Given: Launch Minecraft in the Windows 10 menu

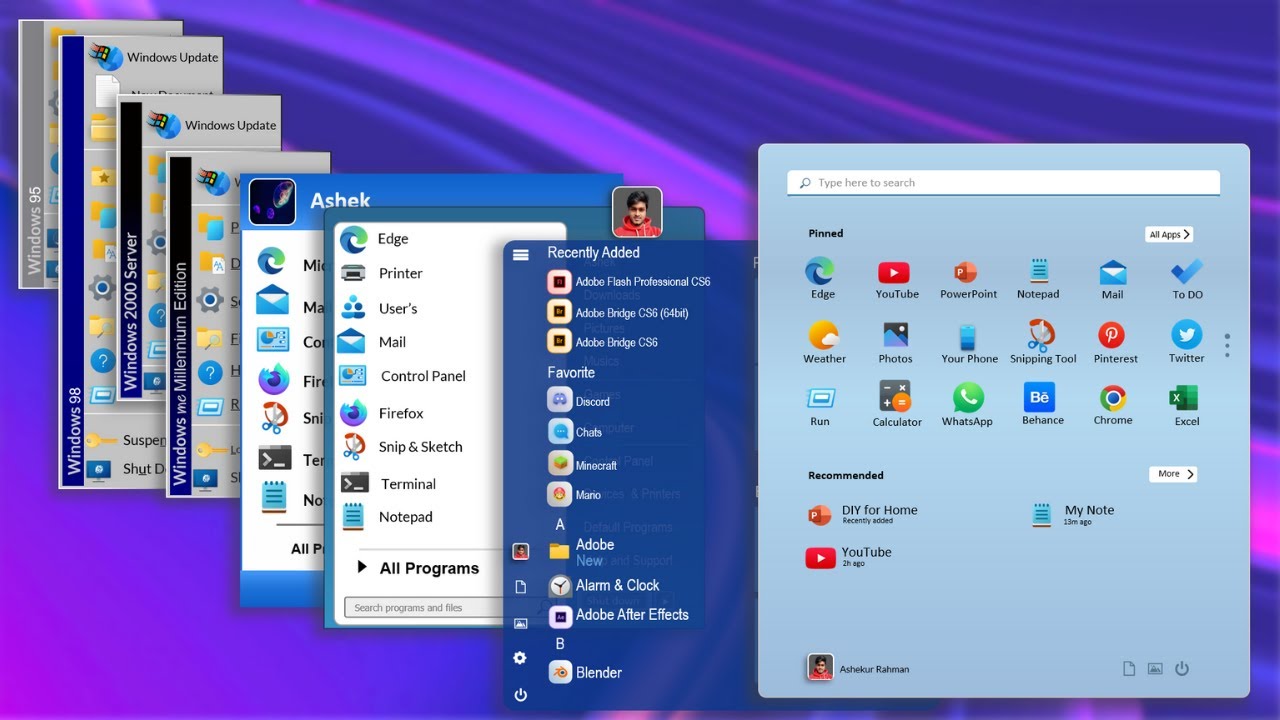Looking at the screenshot, I should [x=583, y=465].
